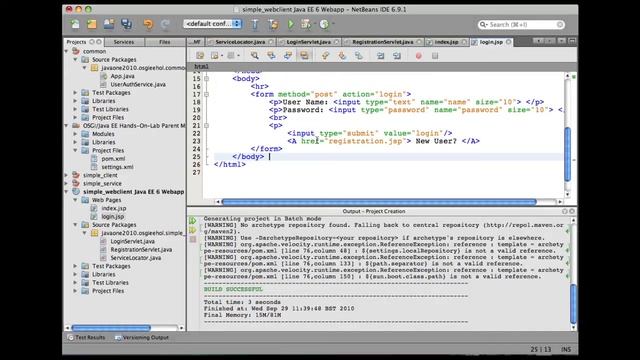Toggle bookmark on the current line
The width and height of the screenshot is (640, 360).
pos(358,56)
